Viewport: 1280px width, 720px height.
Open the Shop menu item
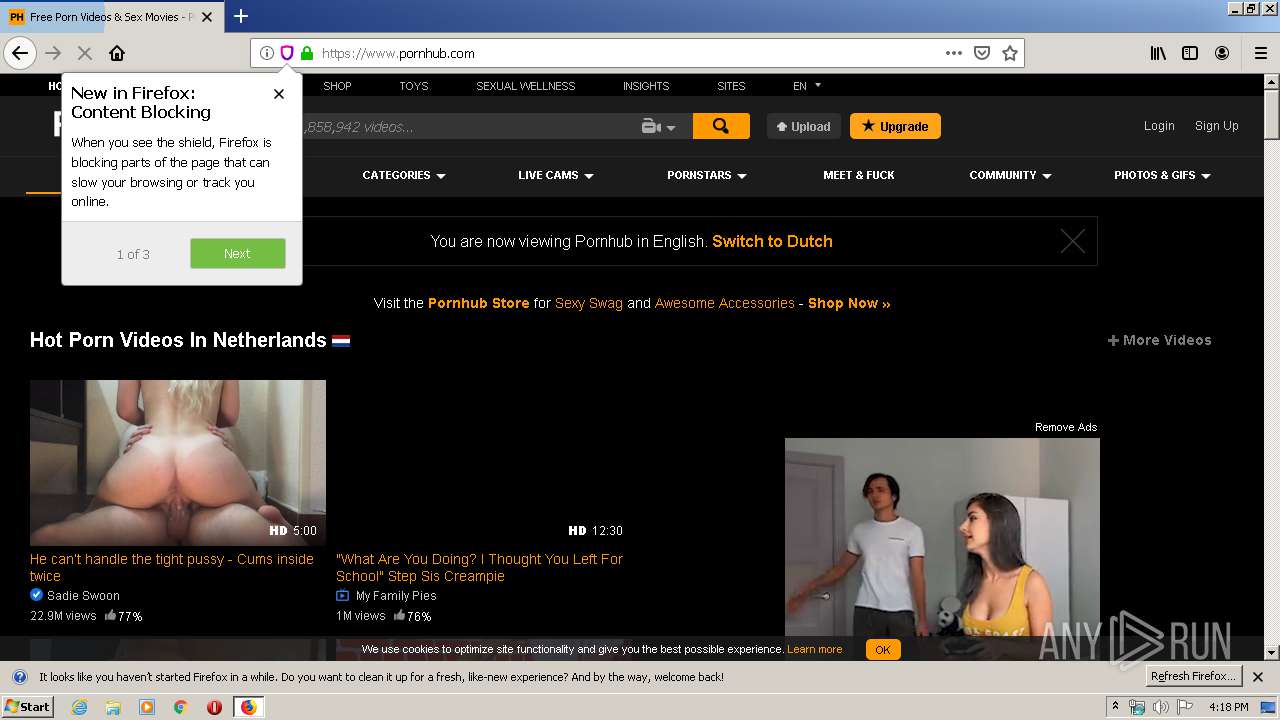click(337, 86)
